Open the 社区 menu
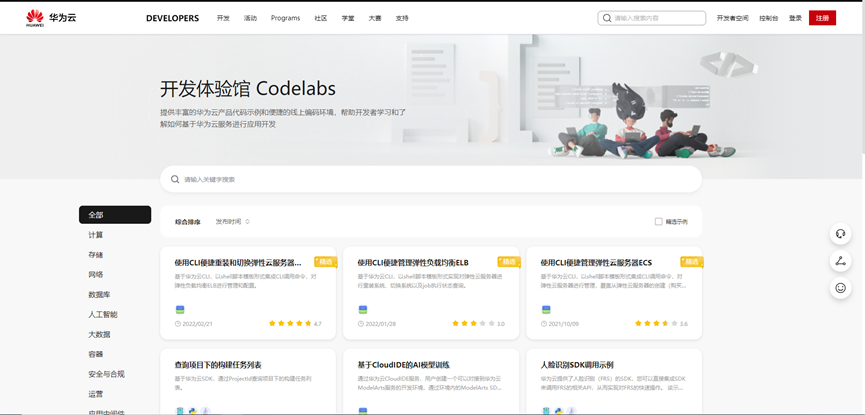Screen dimensions: 865x415 pos(321,18)
